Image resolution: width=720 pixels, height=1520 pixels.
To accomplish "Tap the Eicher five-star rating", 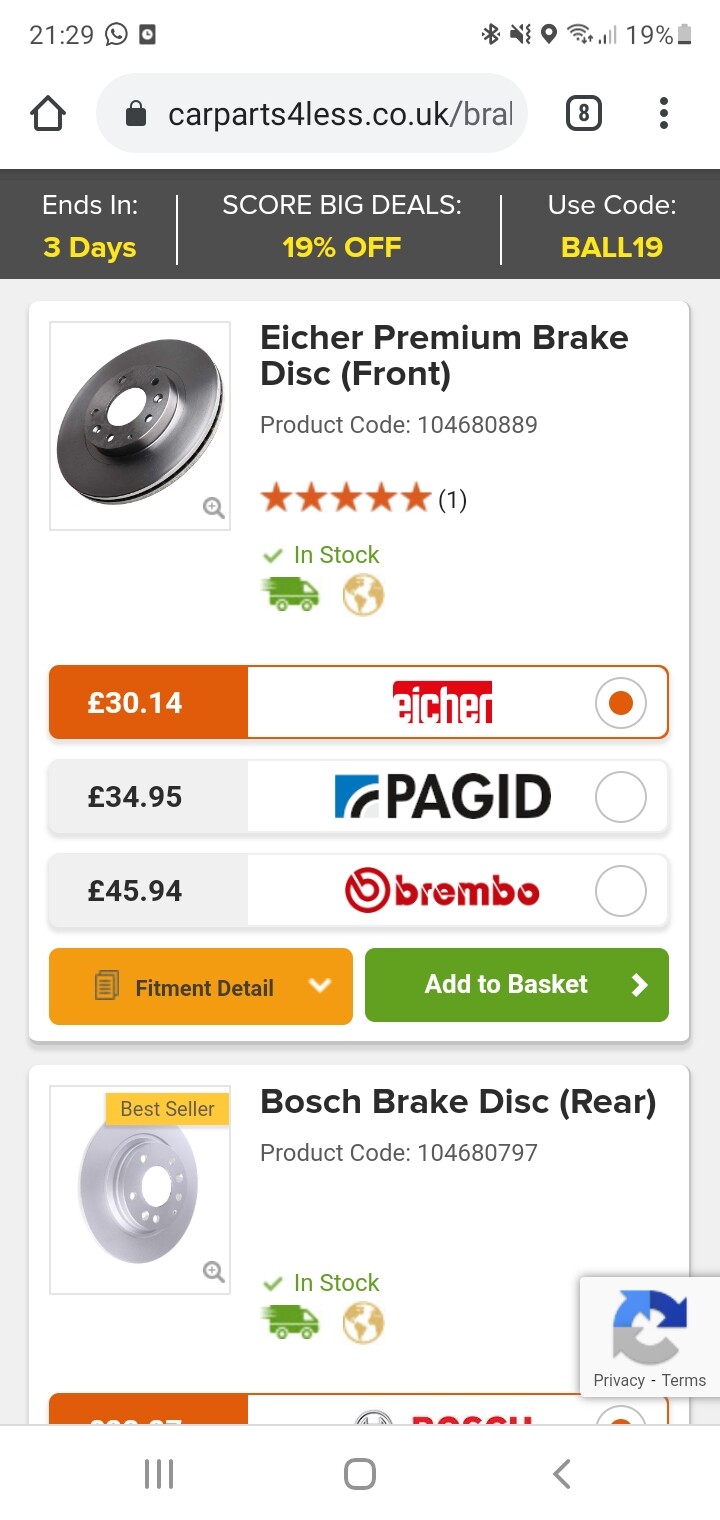I will coord(345,498).
